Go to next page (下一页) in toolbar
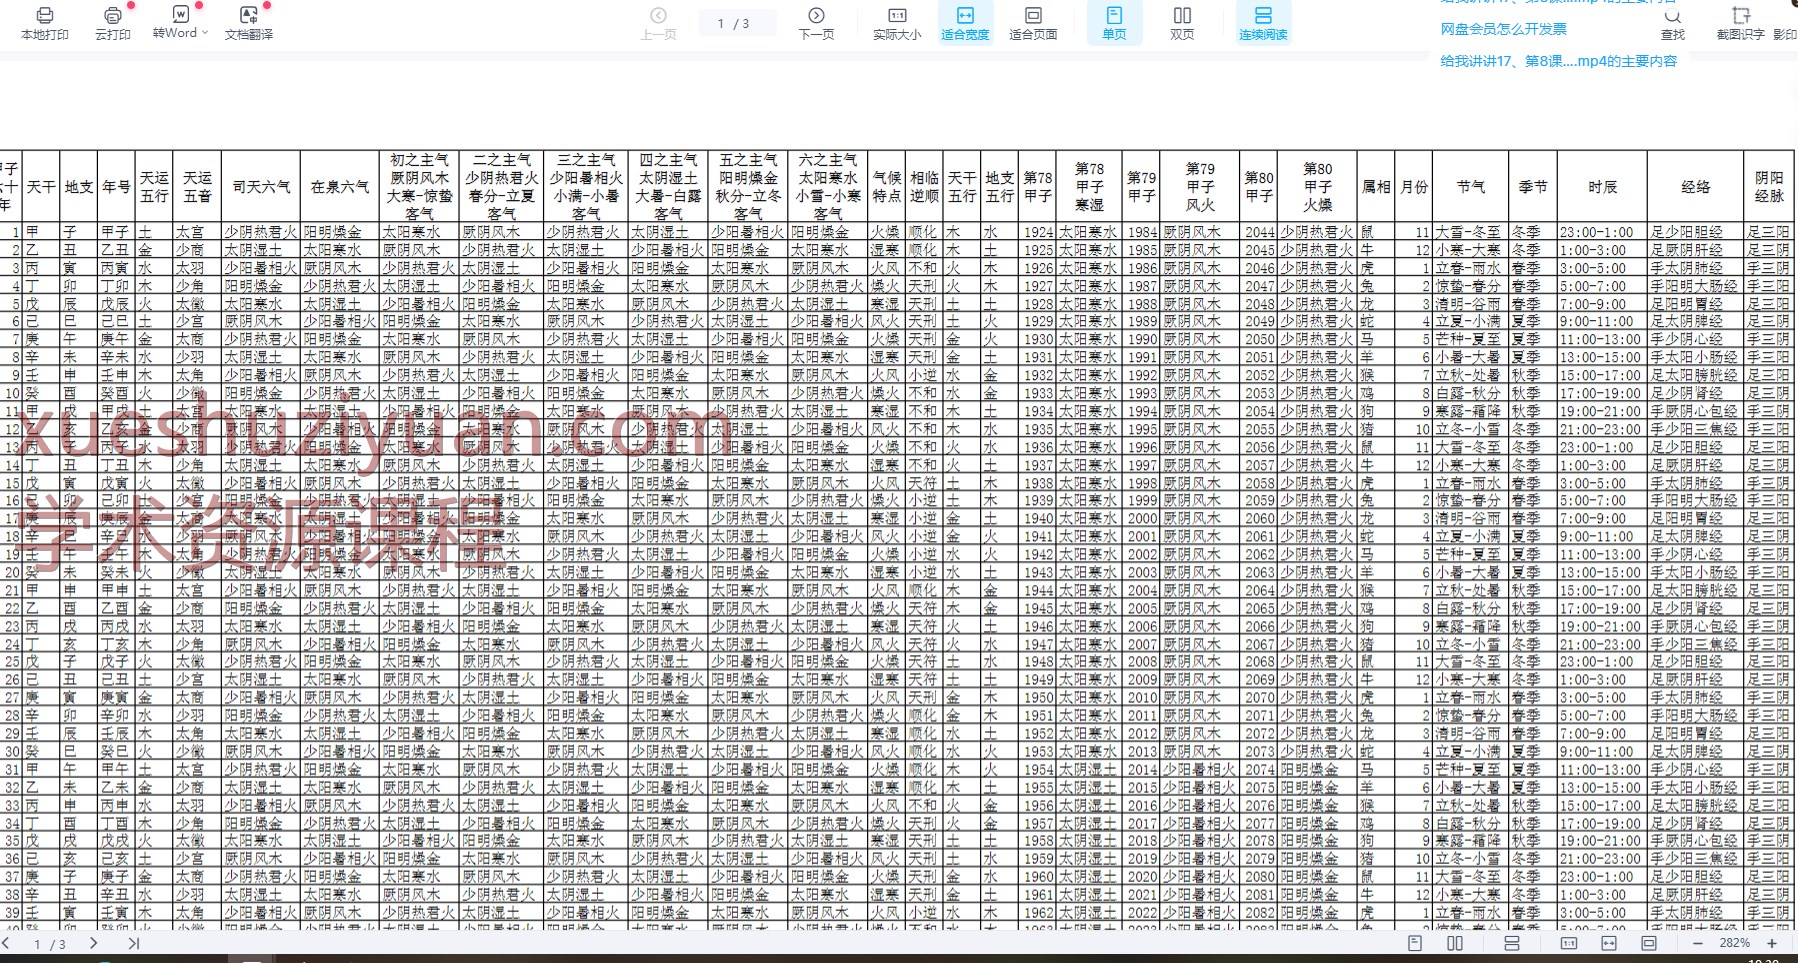Image resolution: width=1798 pixels, height=963 pixels. click(x=816, y=22)
